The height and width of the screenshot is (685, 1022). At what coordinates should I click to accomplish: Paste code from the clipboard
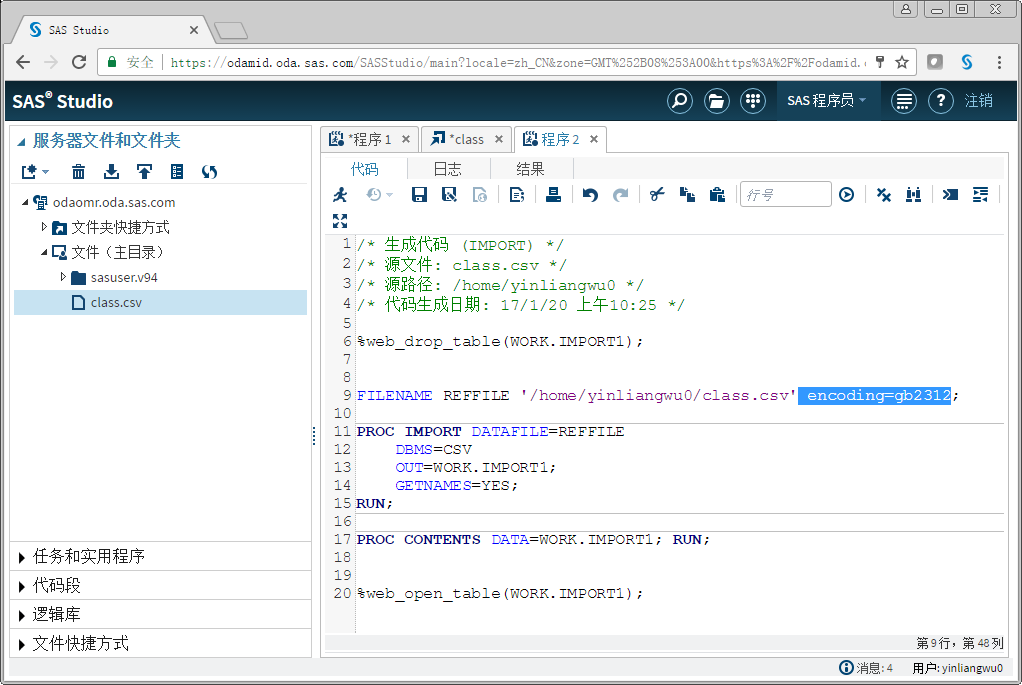click(x=717, y=194)
